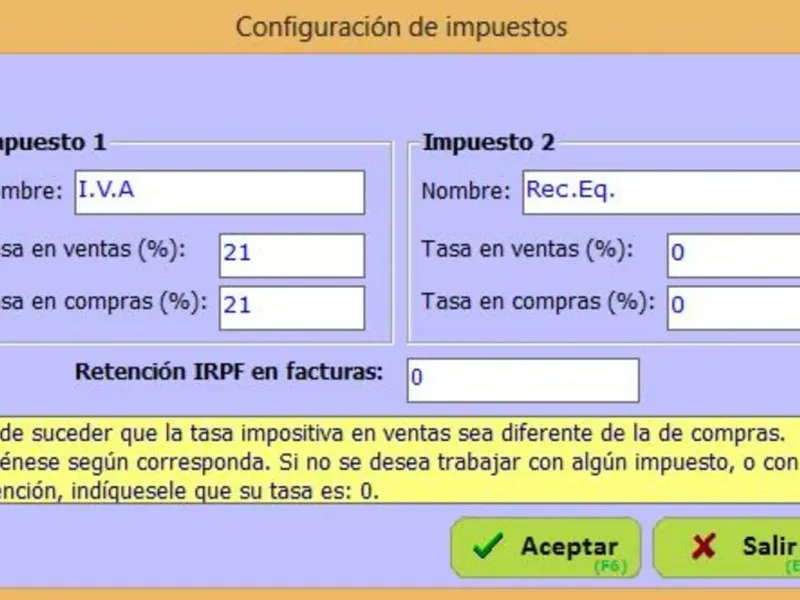Click the Retención IRPF en facturas label
Viewport: 800px width, 600px height.
pyautogui.click(x=229, y=372)
